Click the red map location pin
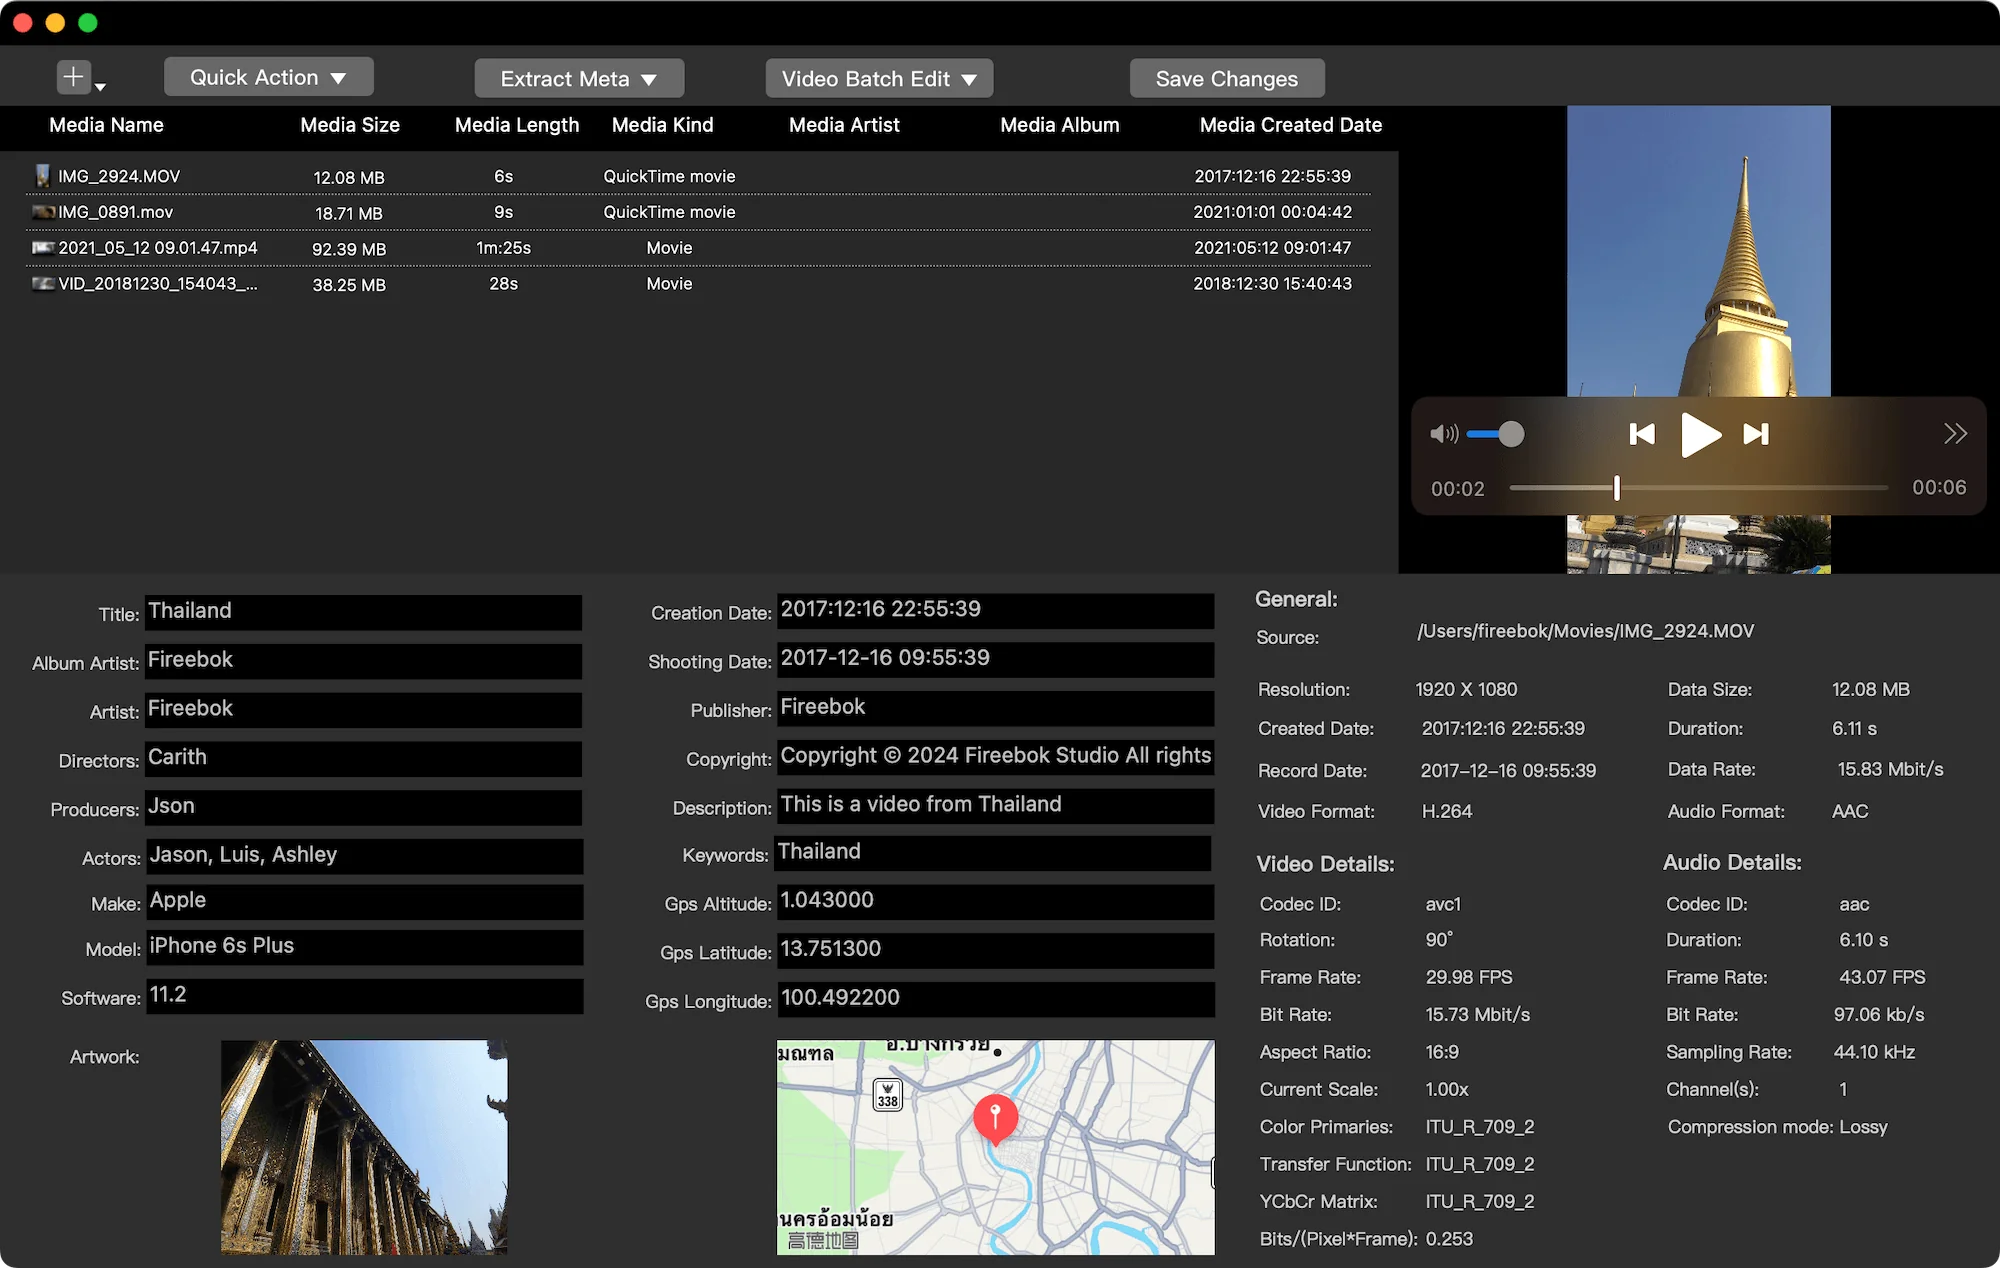 [x=995, y=1117]
